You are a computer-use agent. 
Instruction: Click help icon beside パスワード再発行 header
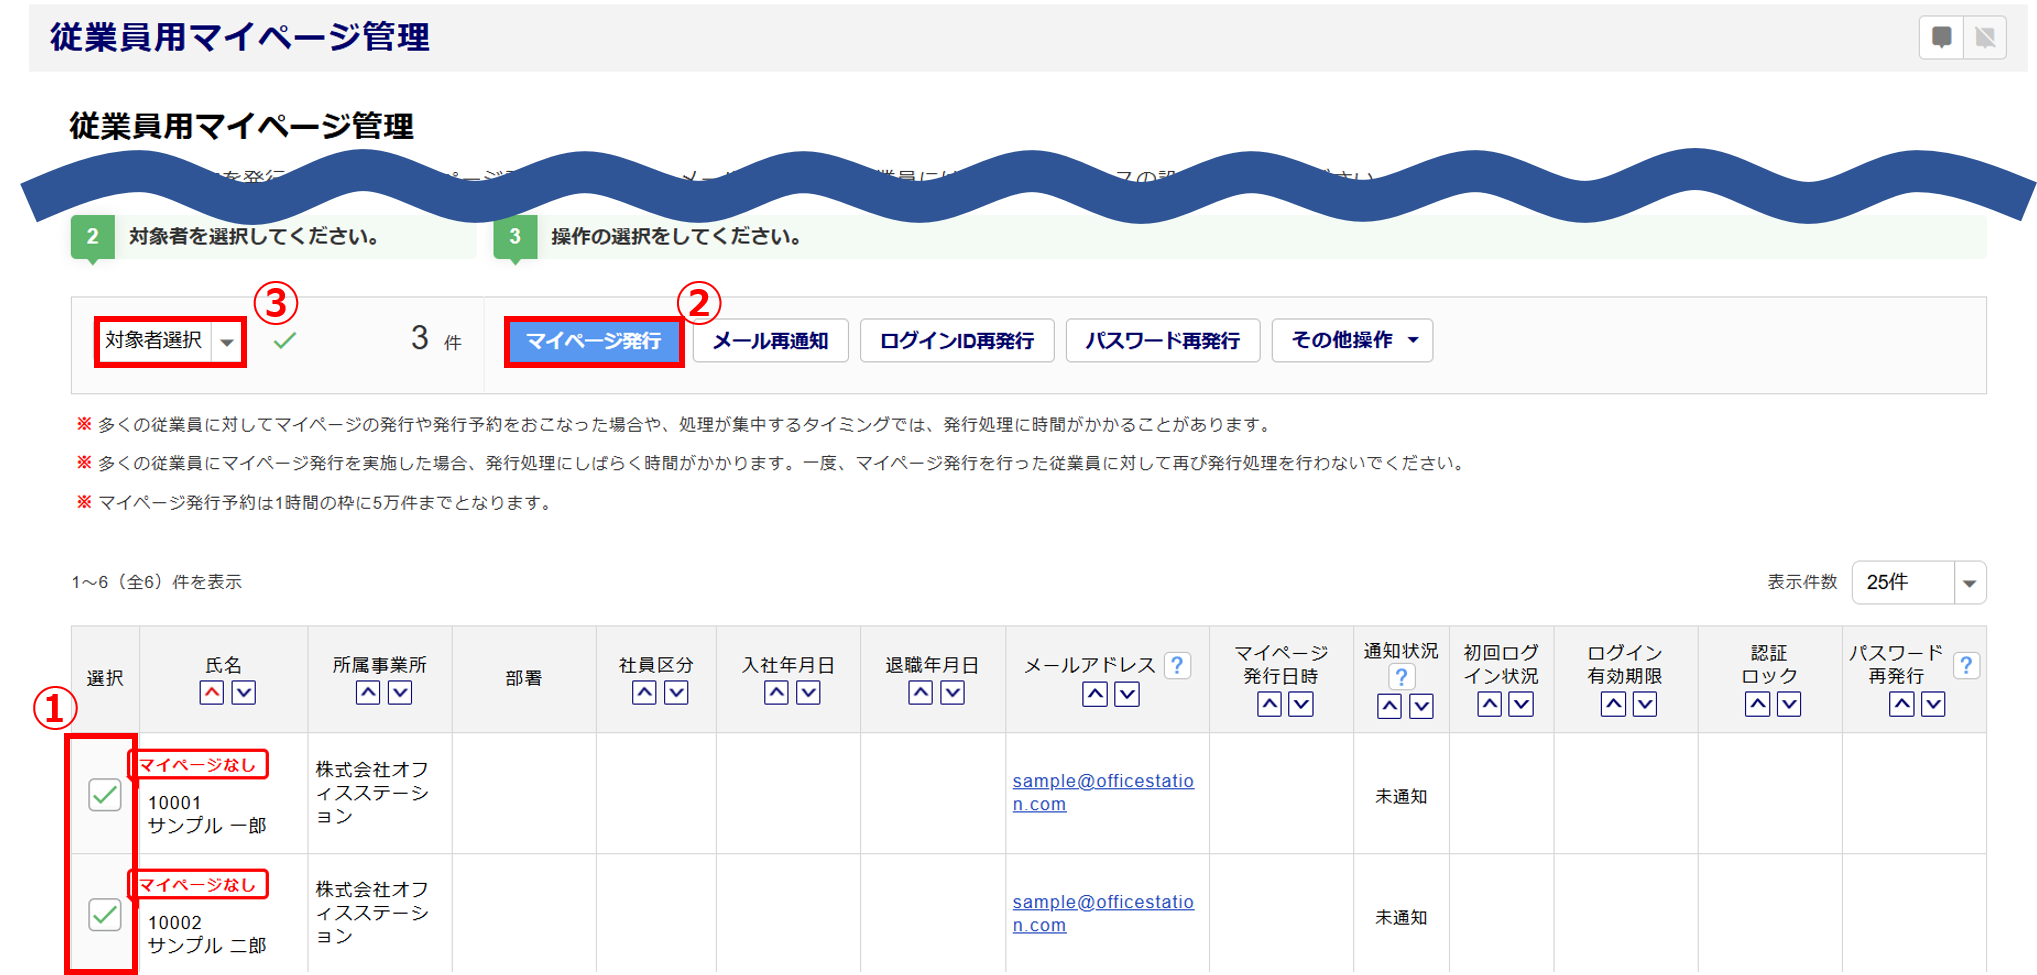(x=1966, y=666)
